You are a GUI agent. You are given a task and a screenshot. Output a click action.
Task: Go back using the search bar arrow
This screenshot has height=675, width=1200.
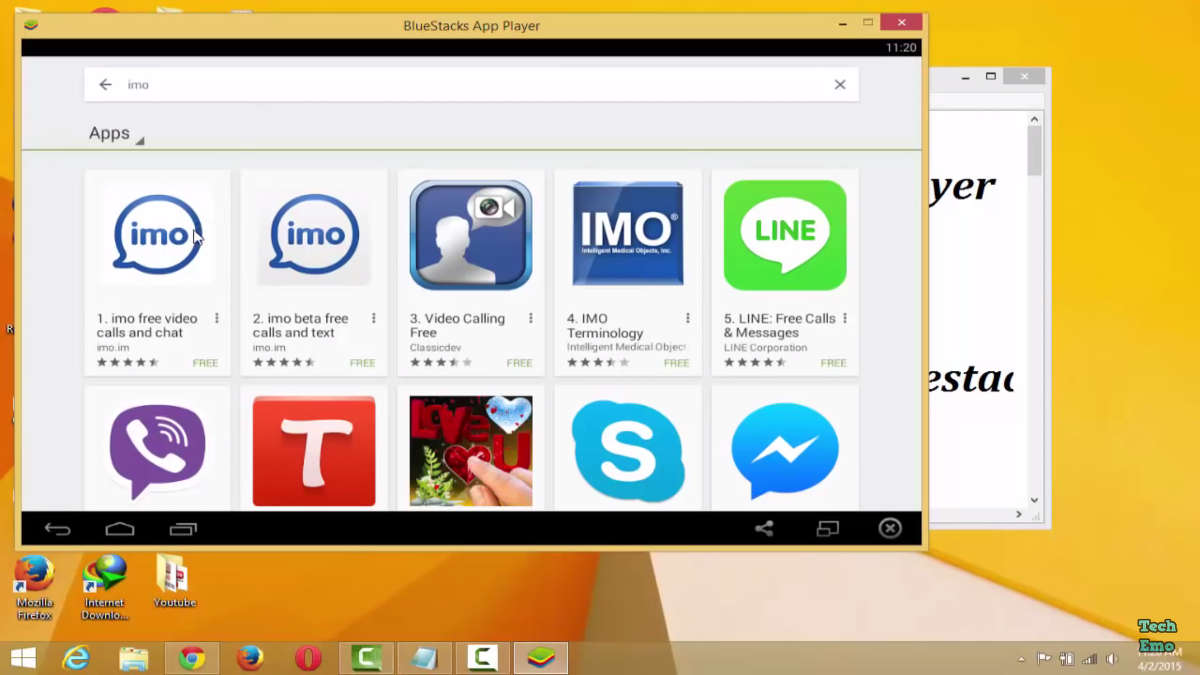tap(105, 85)
